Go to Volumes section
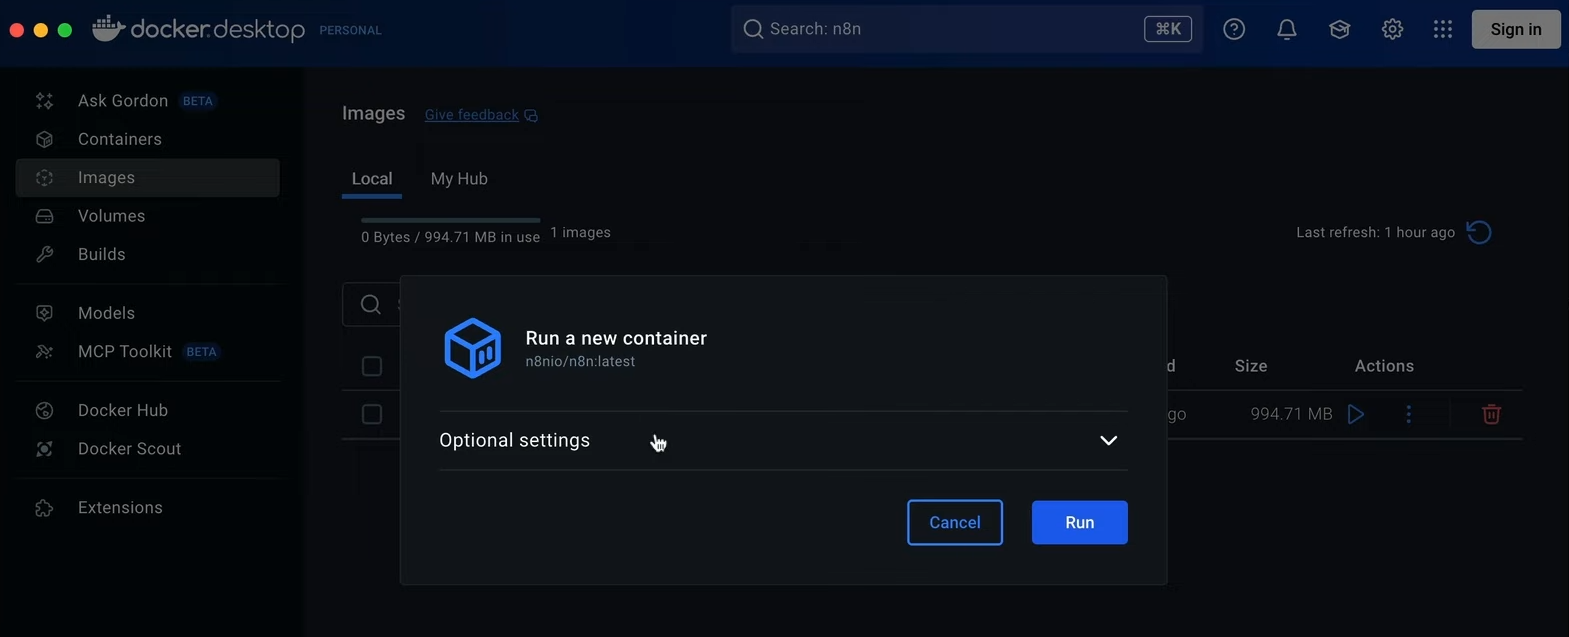1569x637 pixels. [148, 216]
